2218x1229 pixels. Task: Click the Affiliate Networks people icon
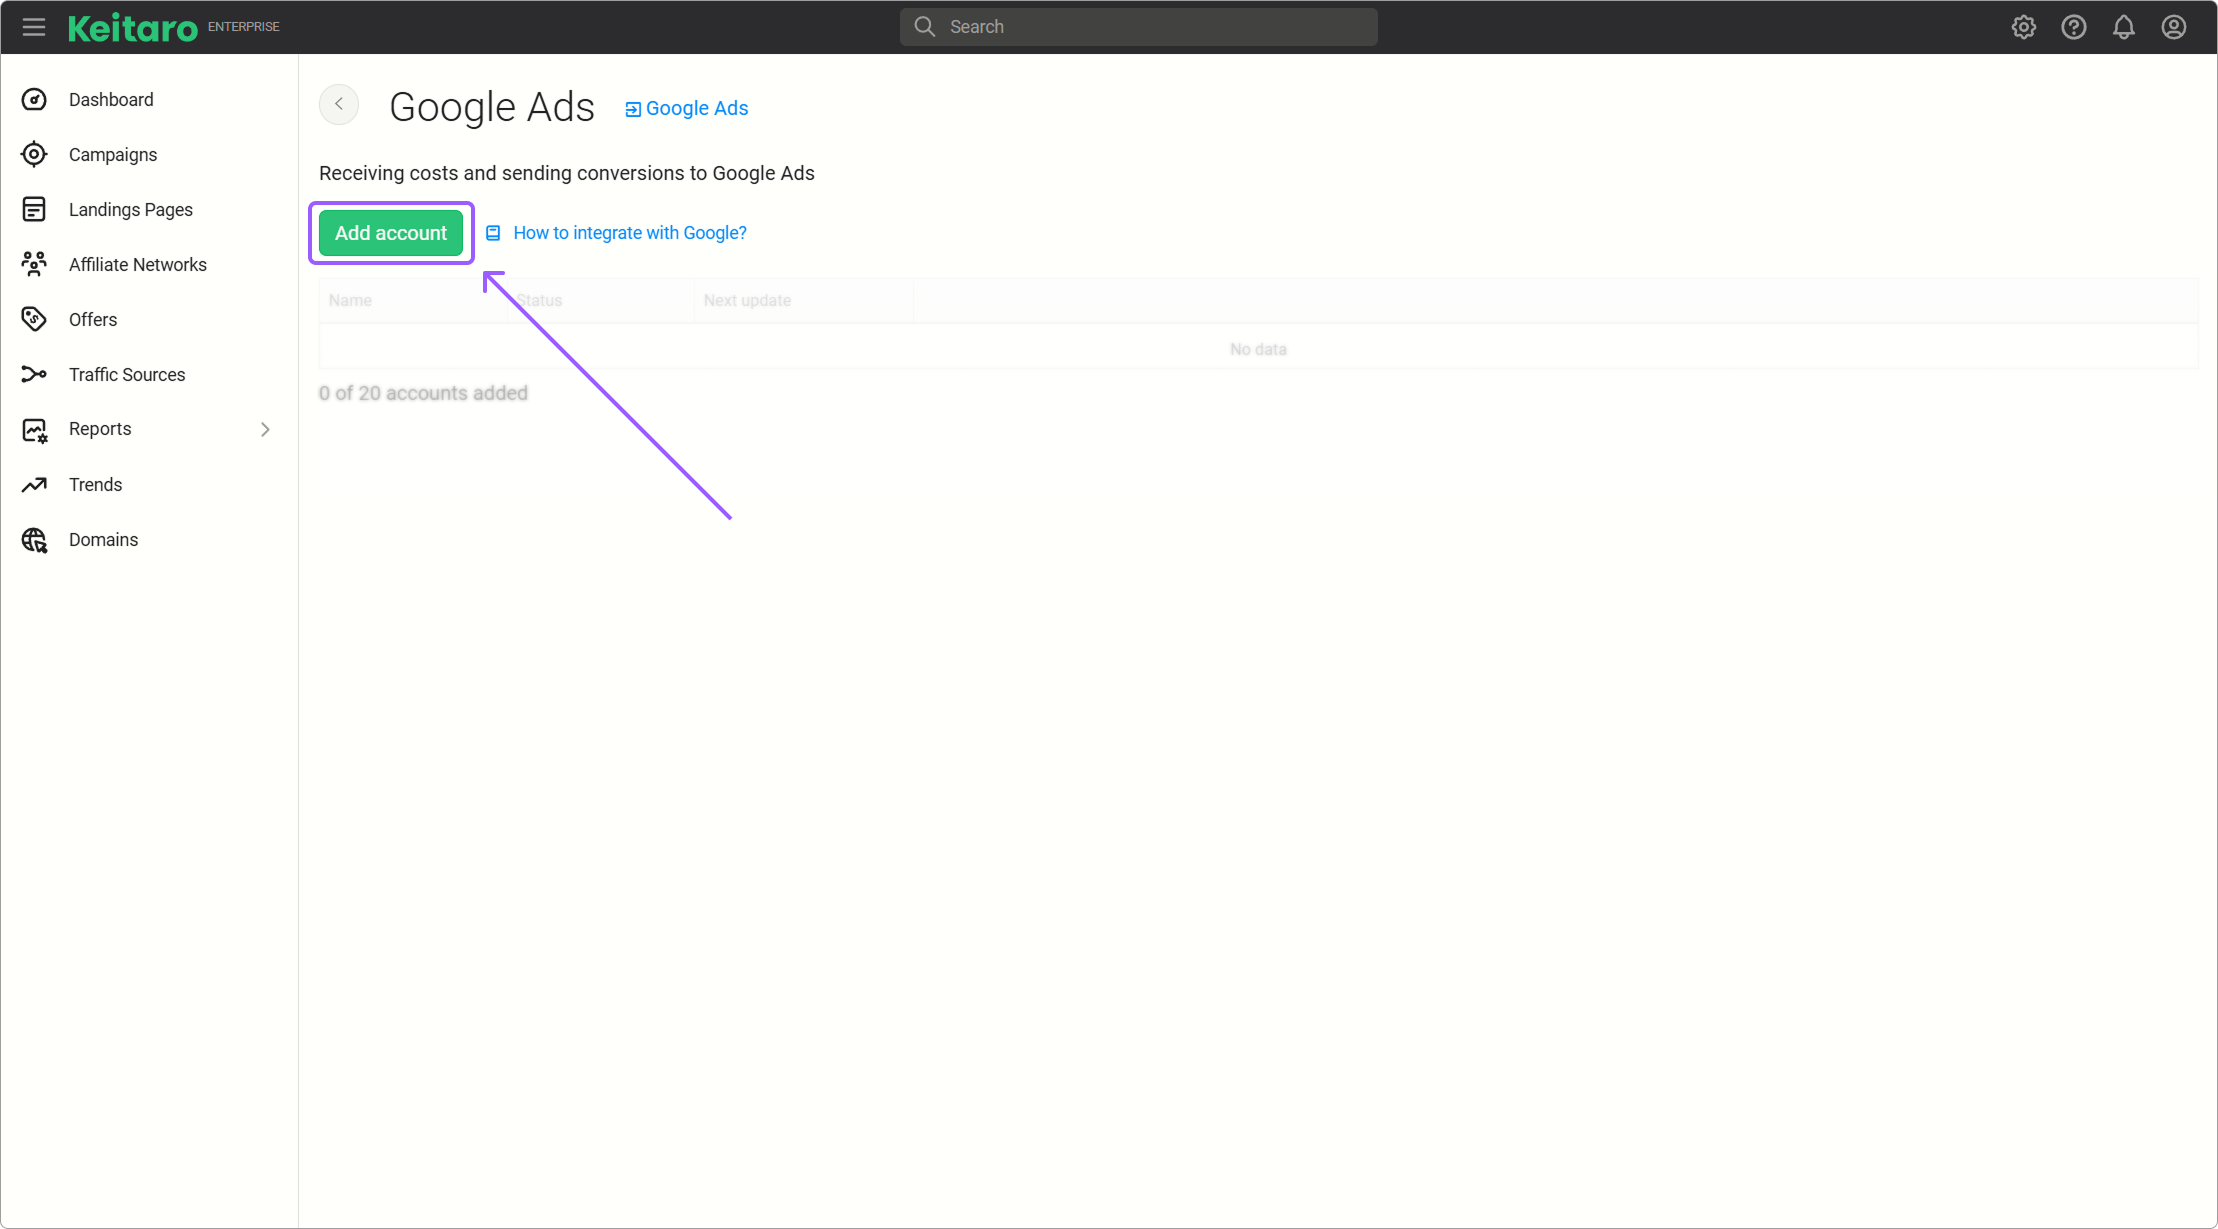(x=34, y=264)
